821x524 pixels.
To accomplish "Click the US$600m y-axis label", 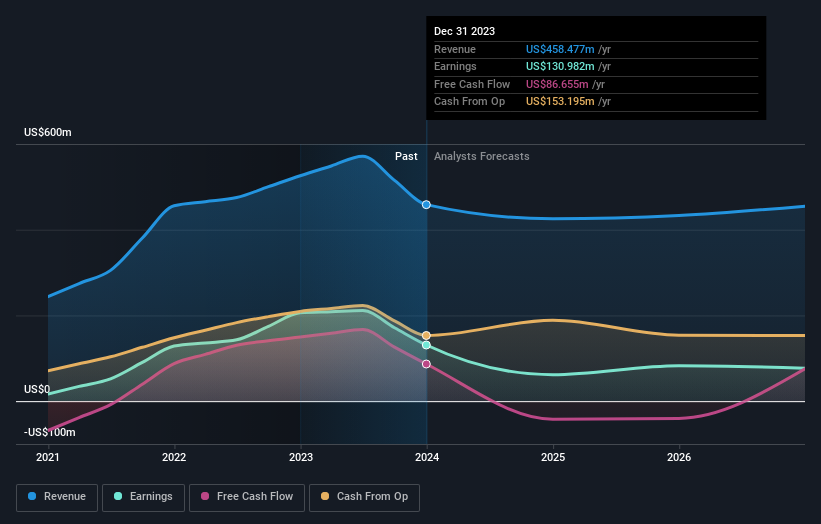I will click(x=48, y=132).
